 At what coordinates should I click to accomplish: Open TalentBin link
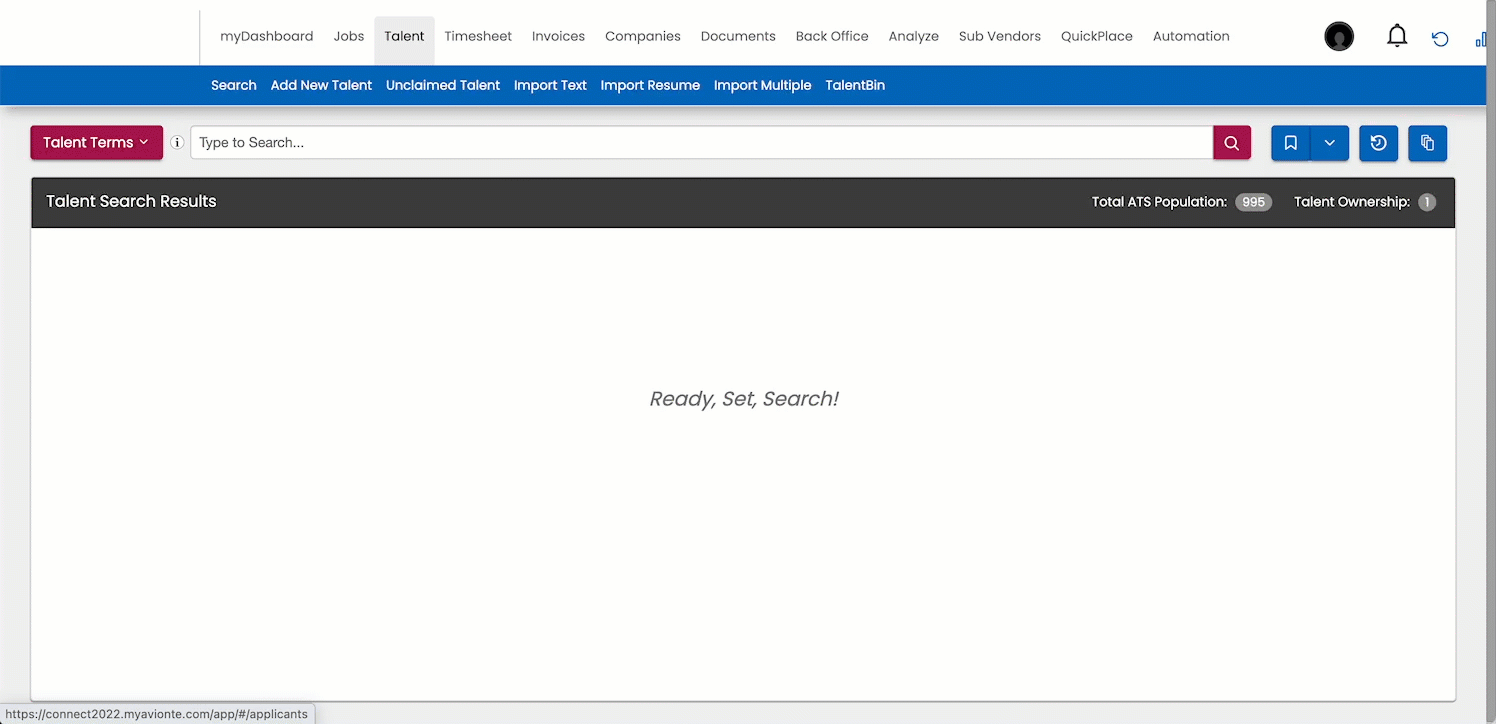[x=855, y=85]
